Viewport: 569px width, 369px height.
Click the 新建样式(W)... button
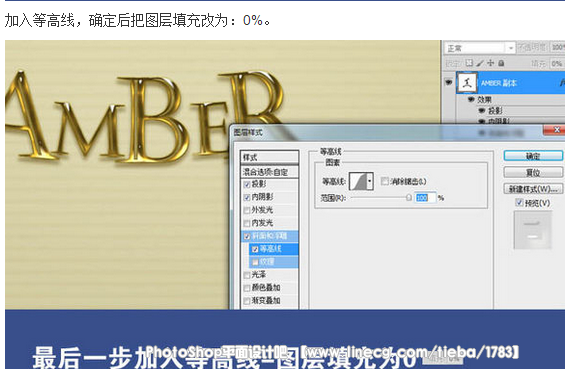coord(533,189)
